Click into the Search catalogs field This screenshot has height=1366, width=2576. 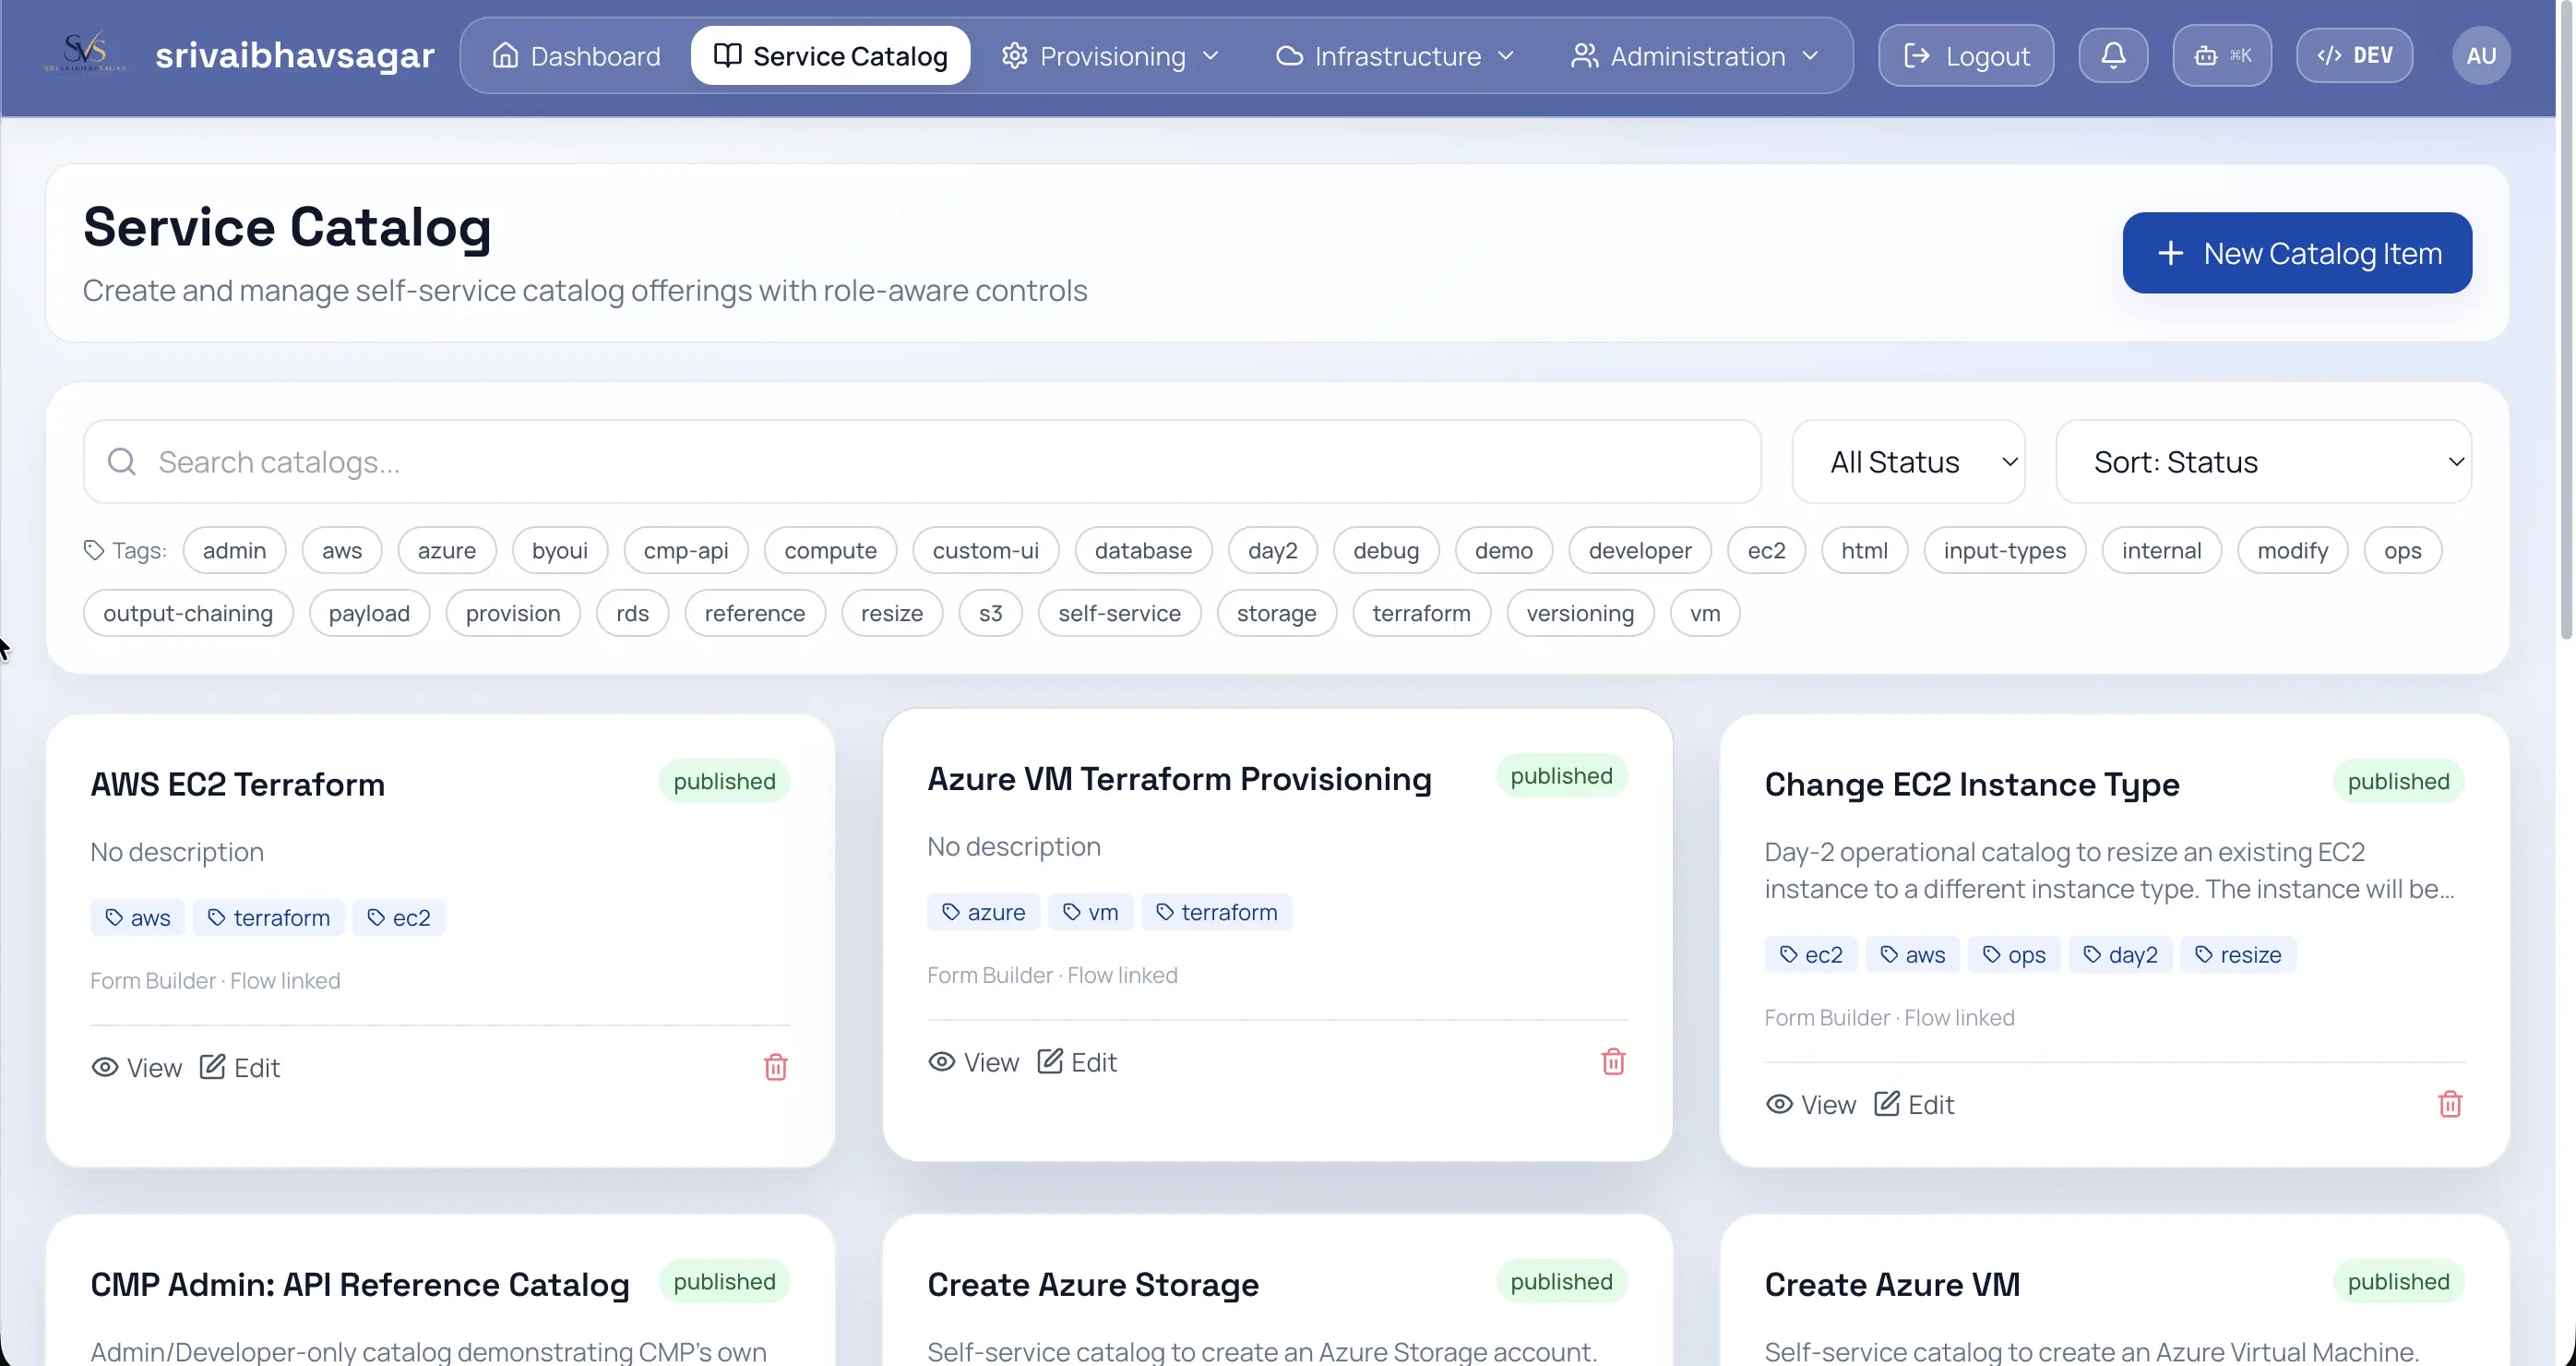[922, 461]
